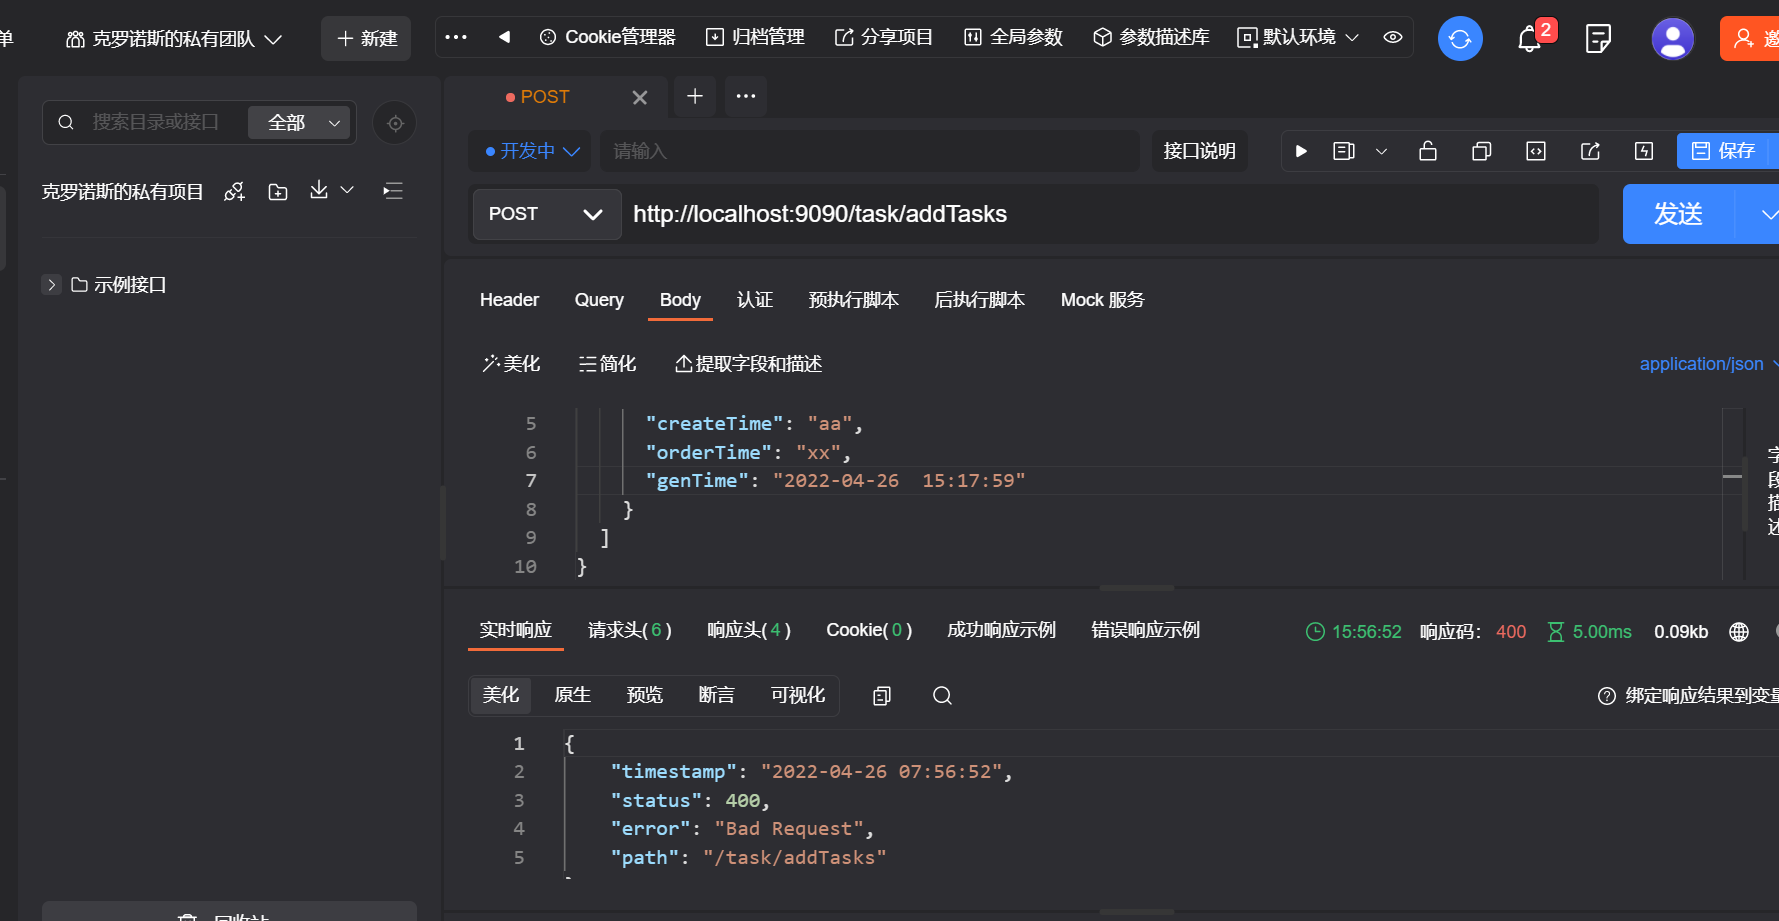Open the POST method dropdown

pyautogui.click(x=546, y=214)
